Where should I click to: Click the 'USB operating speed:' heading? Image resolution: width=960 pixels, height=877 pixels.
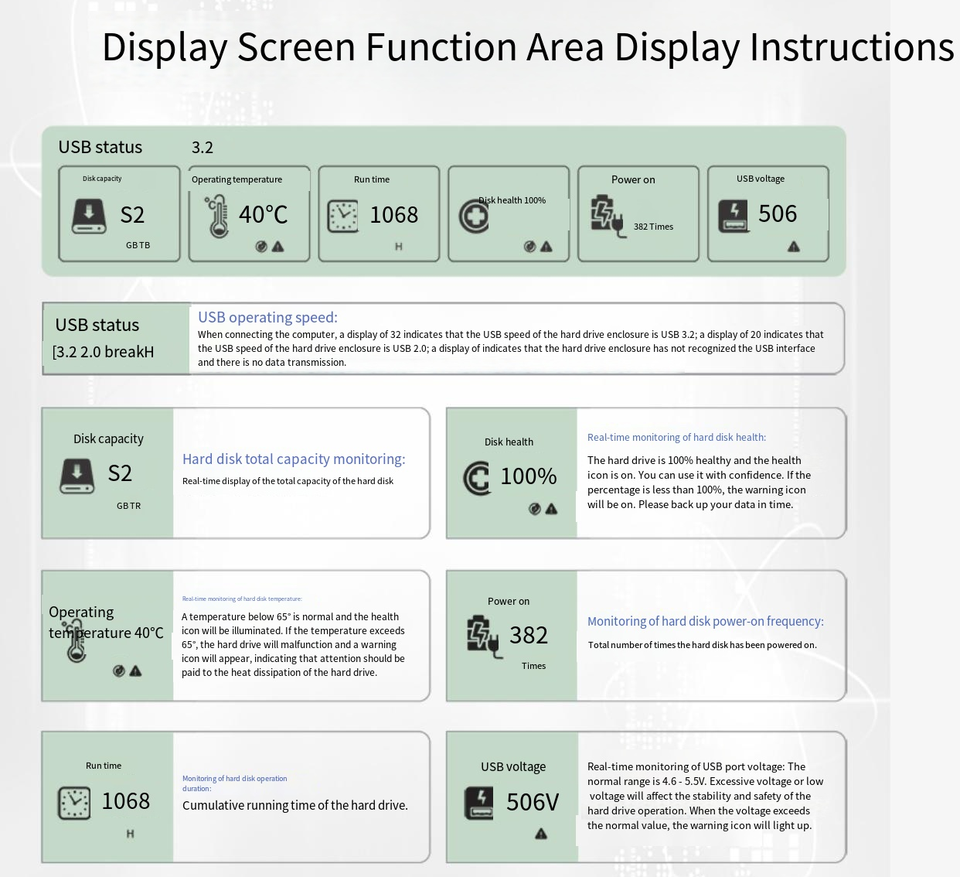[268, 317]
